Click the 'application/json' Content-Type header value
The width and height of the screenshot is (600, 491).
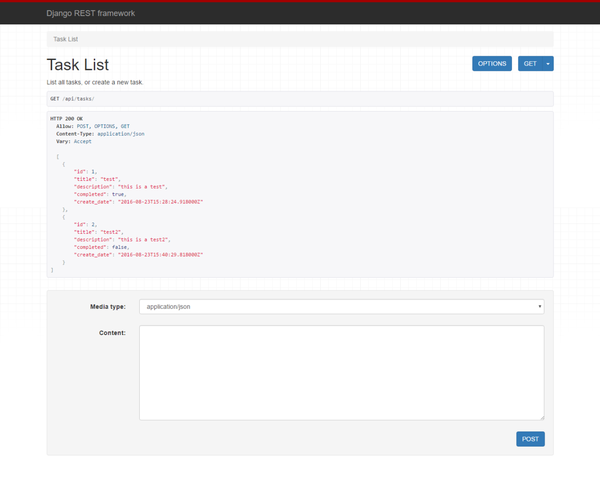pyautogui.click(x=121, y=134)
